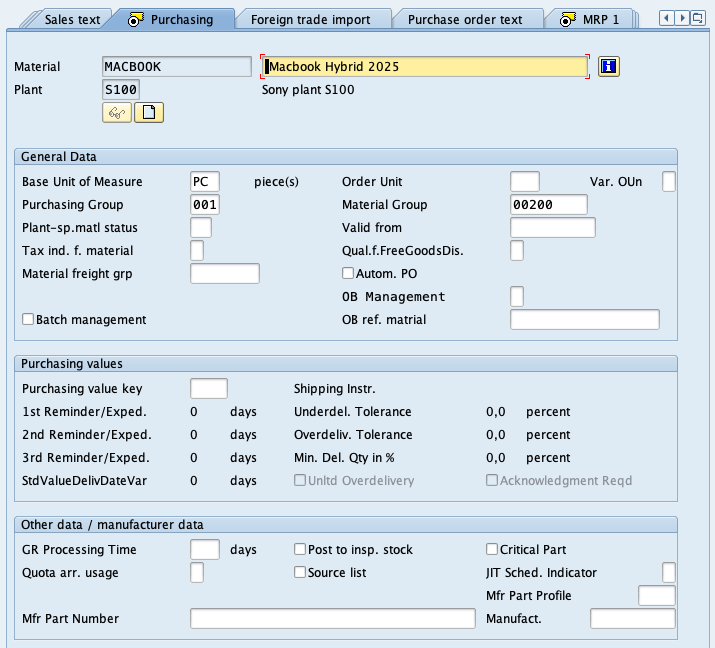The image size is (715, 648).
Task: Switch to the Sales text tab
Action: pyautogui.click(x=72, y=20)
